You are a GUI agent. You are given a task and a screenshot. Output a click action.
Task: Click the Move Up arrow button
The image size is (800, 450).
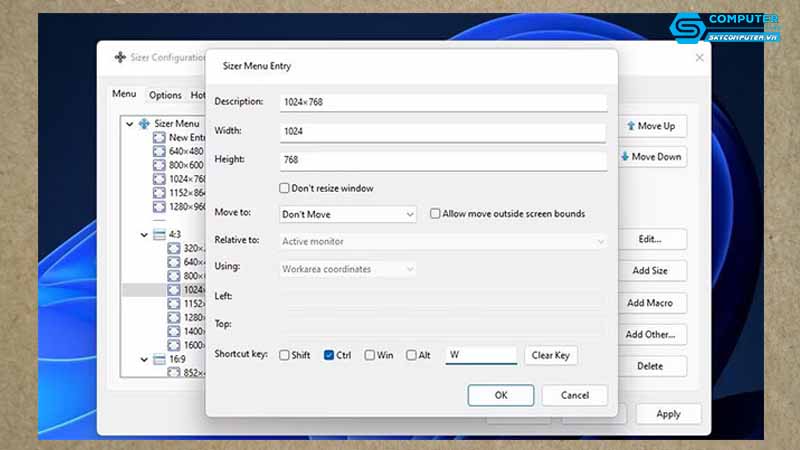pos(651,126)
